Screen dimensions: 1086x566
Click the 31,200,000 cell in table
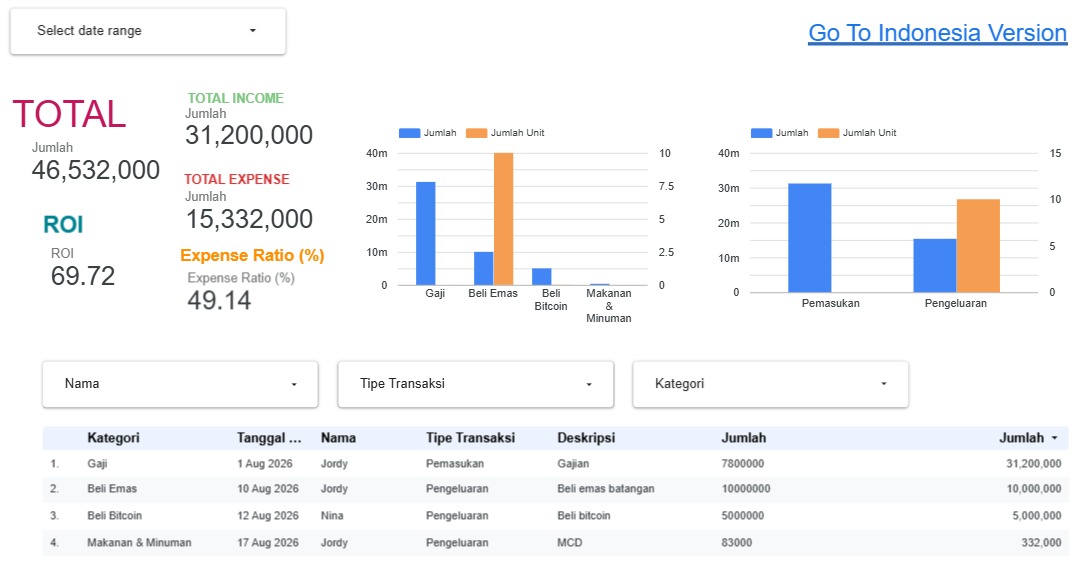[1034, 463]
